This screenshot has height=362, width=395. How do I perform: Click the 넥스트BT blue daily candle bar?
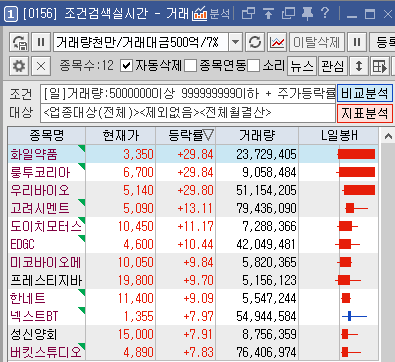tap(354, 316)
